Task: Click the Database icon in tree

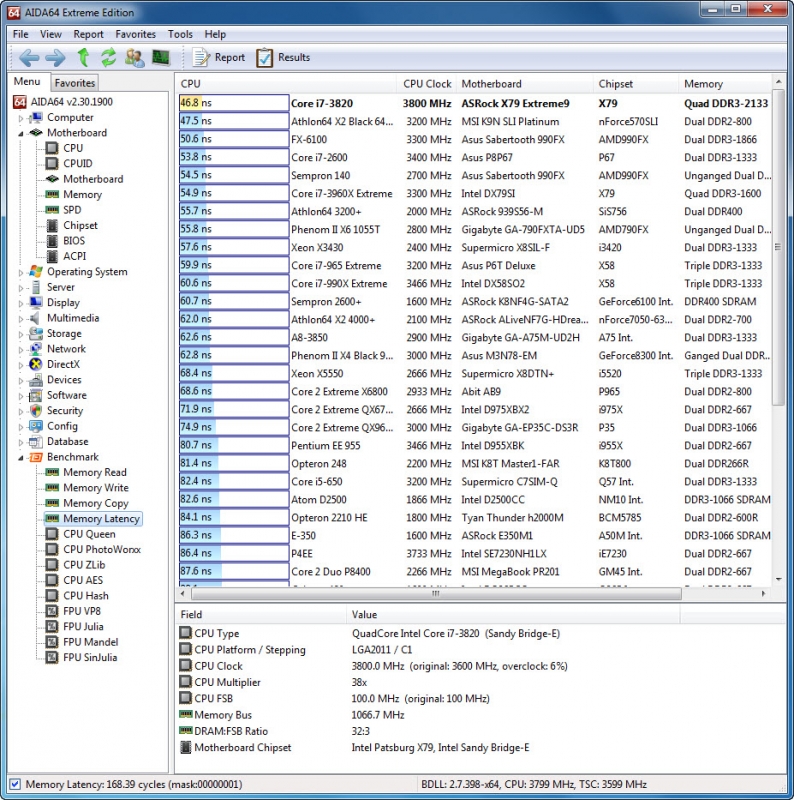Action: (36, 441)
